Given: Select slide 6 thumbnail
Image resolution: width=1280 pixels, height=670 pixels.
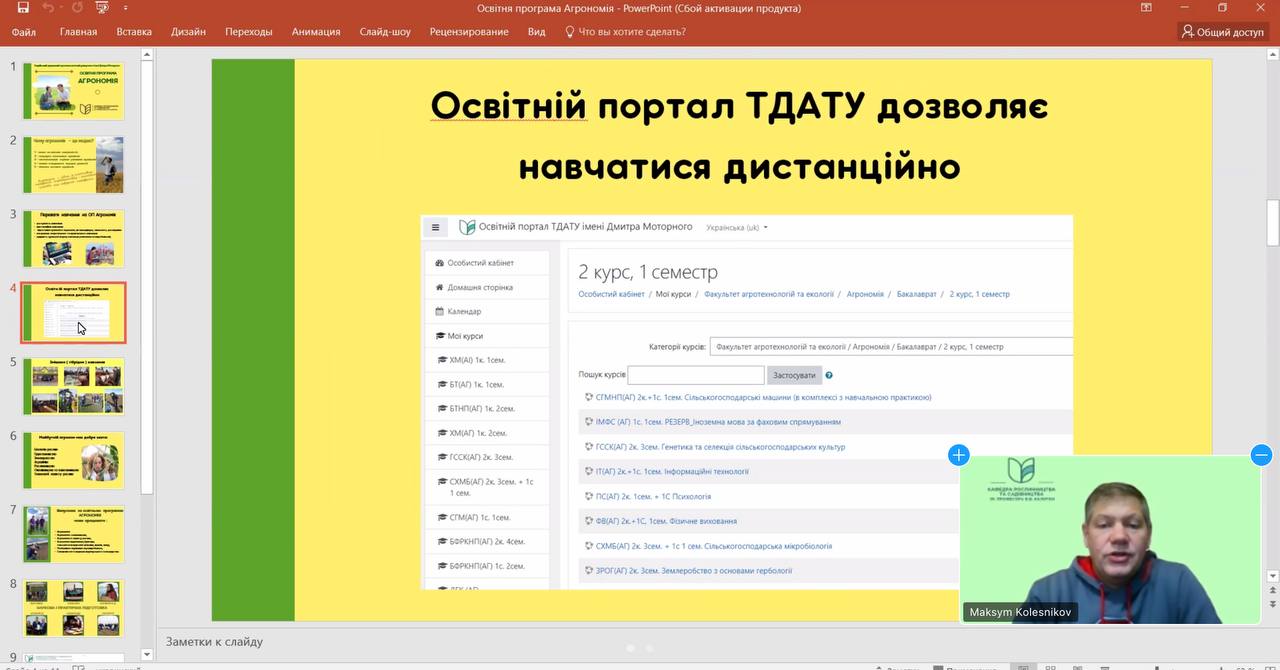Looking at the screenshot, I should pos(74,460).
